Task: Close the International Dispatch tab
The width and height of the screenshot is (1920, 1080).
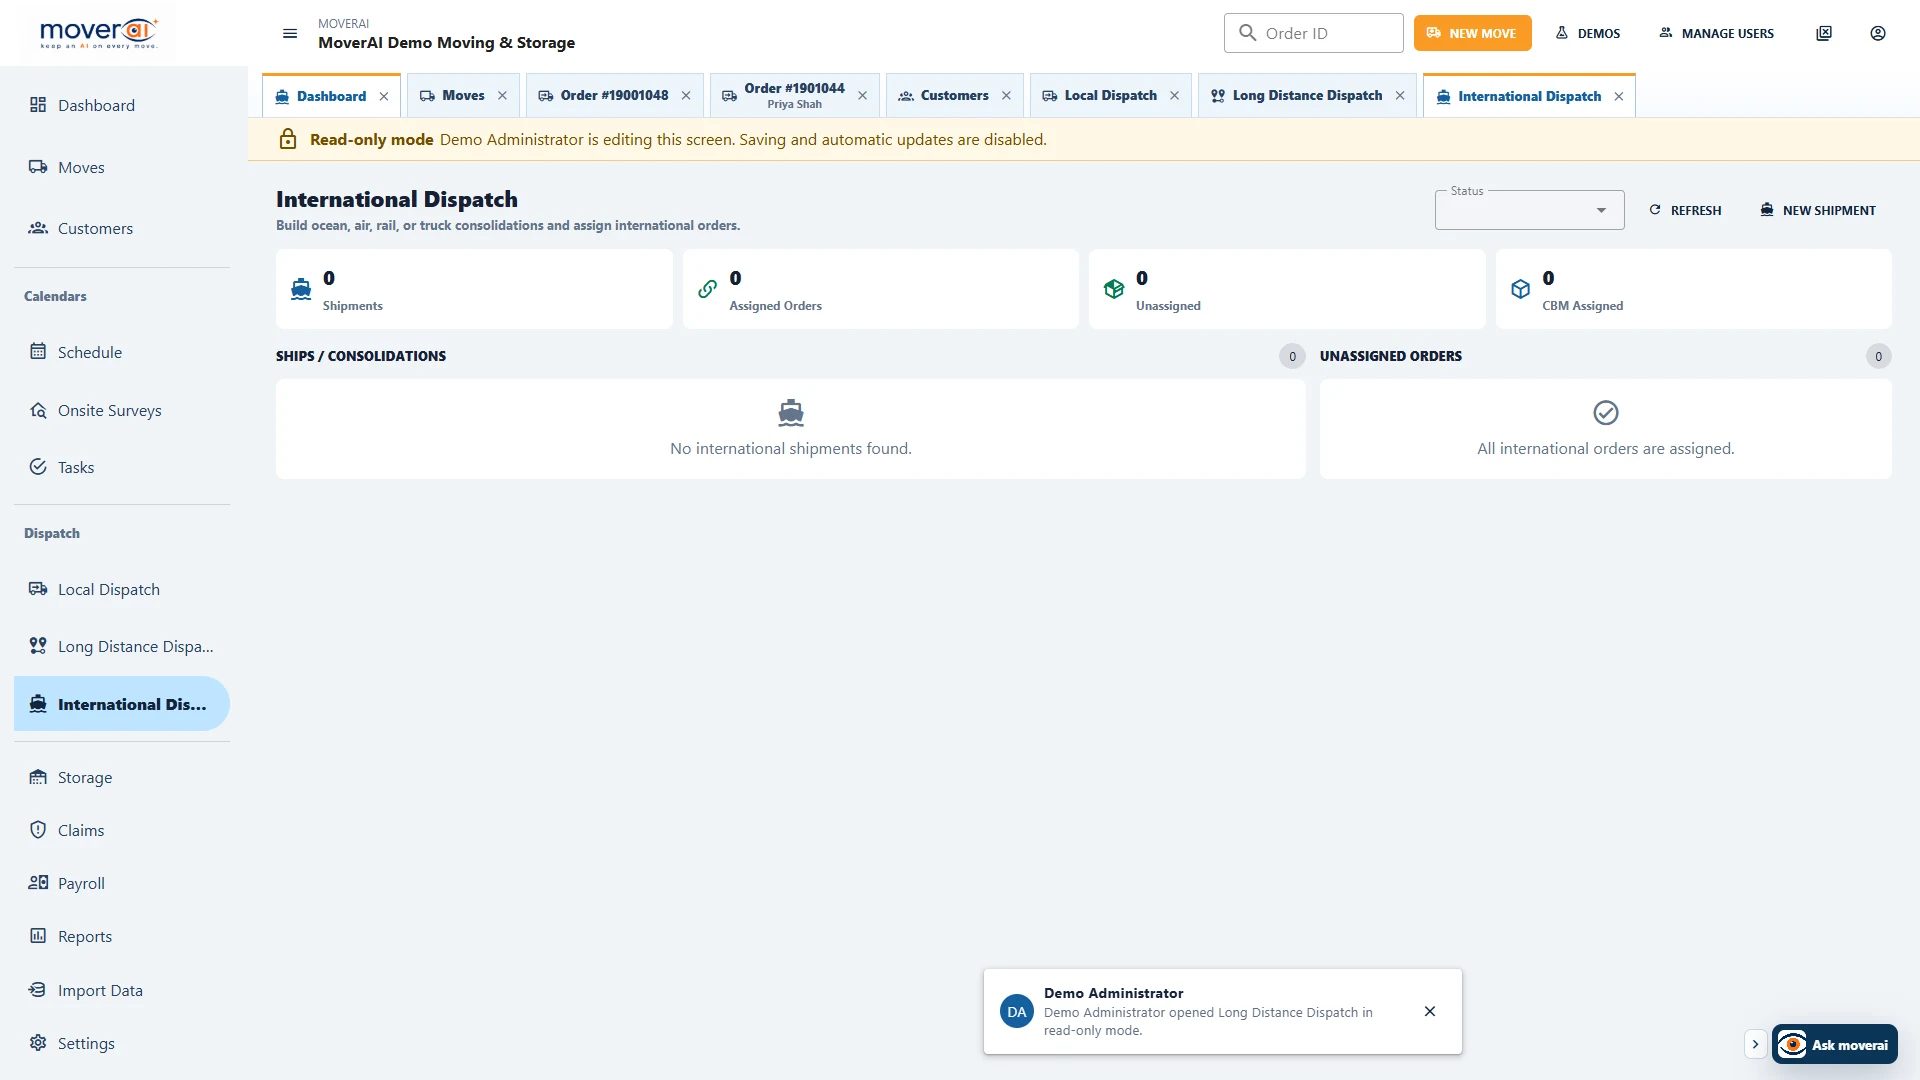Action: point(1619,96)
